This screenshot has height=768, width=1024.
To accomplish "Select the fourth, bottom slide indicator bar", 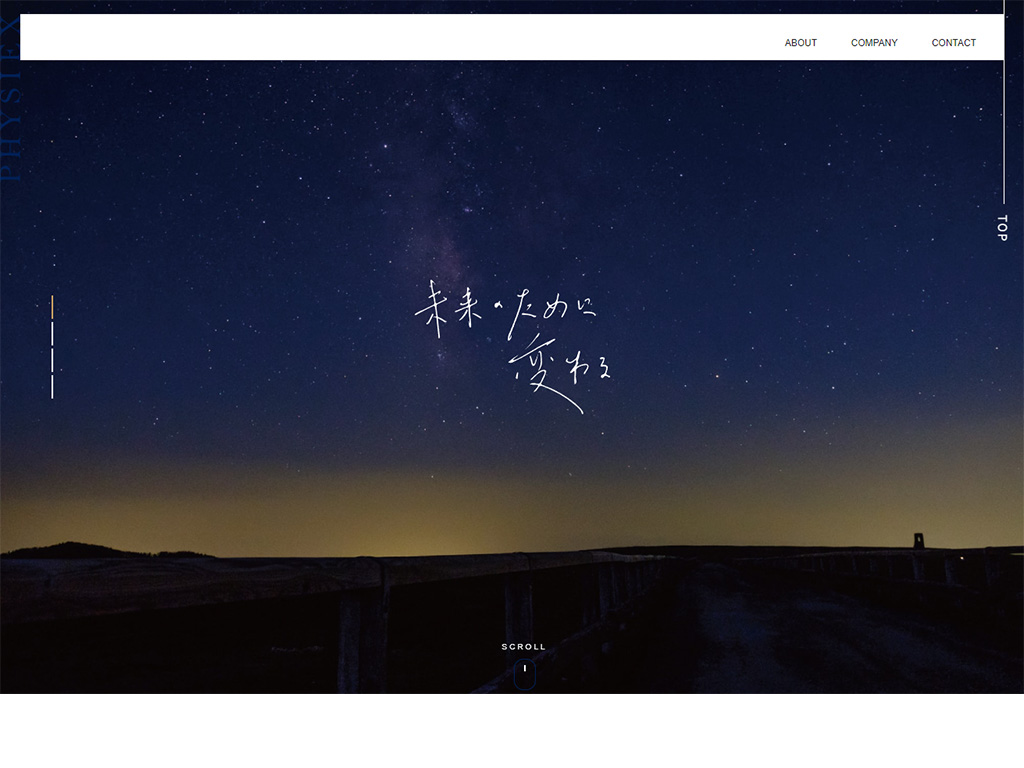I will (x=52, y=385).
